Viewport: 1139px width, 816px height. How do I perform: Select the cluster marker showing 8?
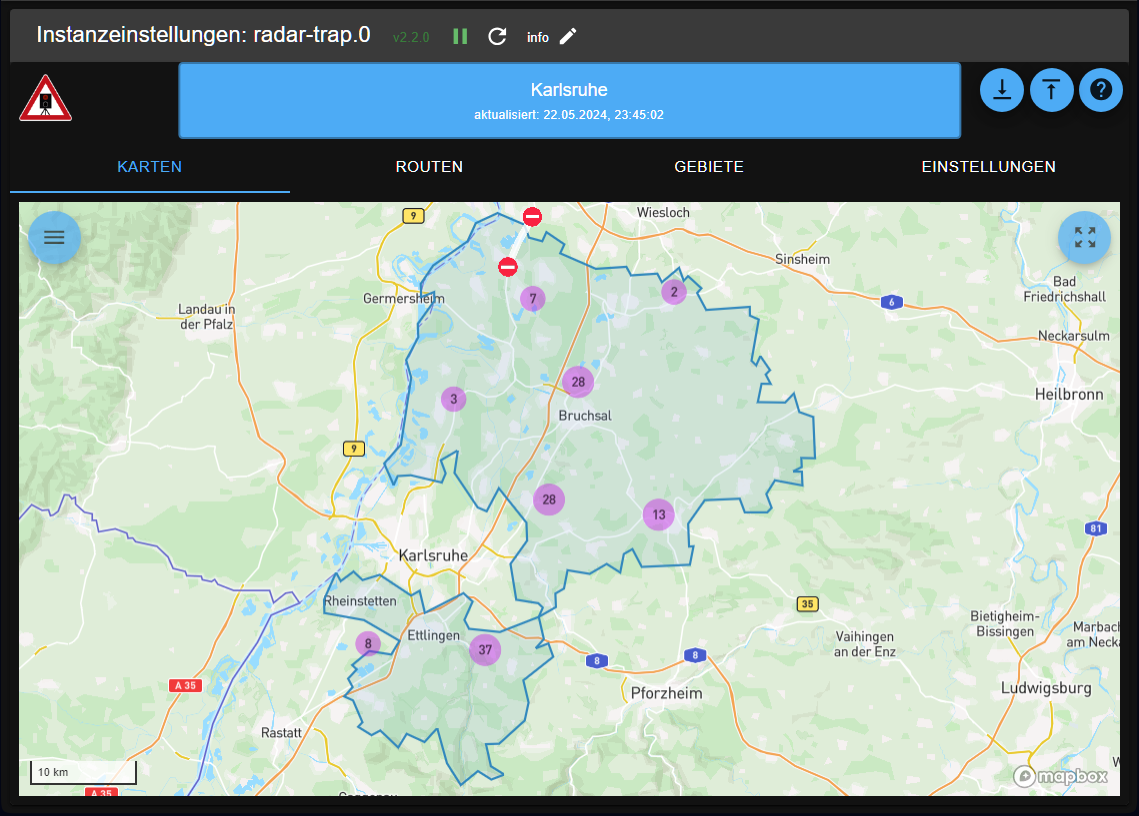[368, 644]
